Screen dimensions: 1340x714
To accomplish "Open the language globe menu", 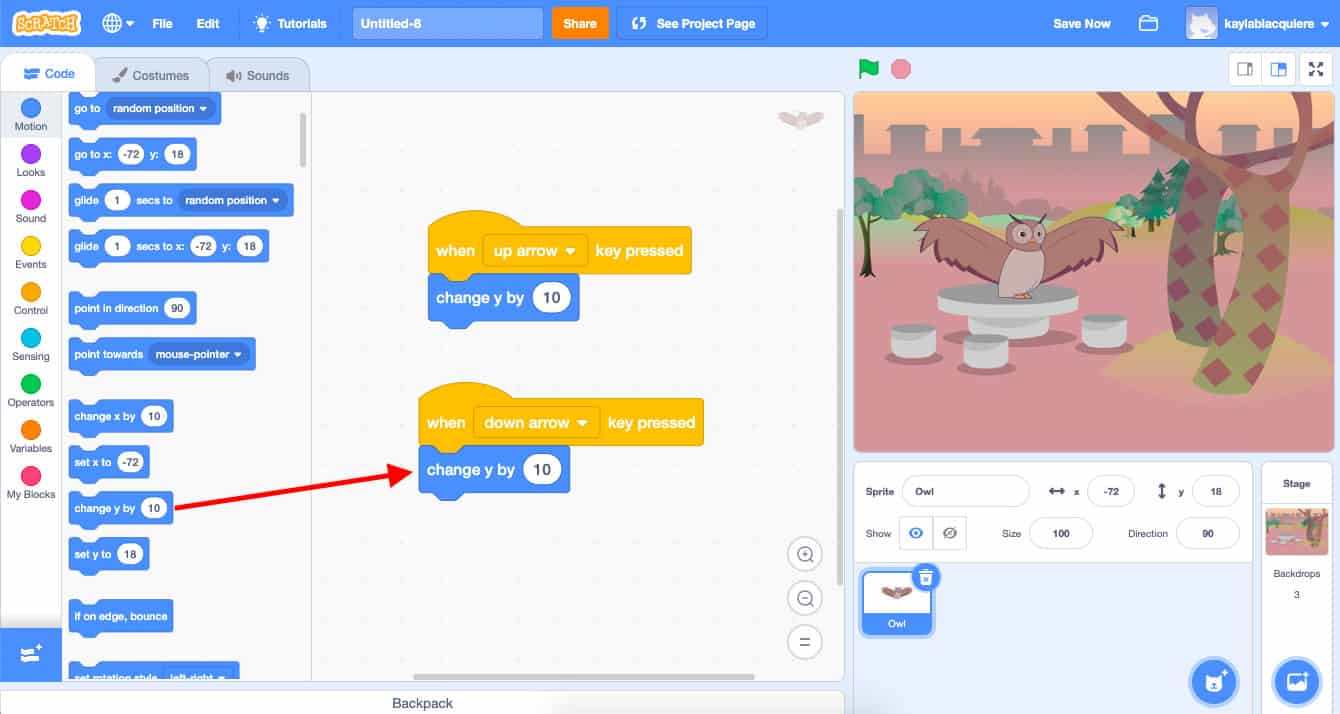I will tap(117, 23).
